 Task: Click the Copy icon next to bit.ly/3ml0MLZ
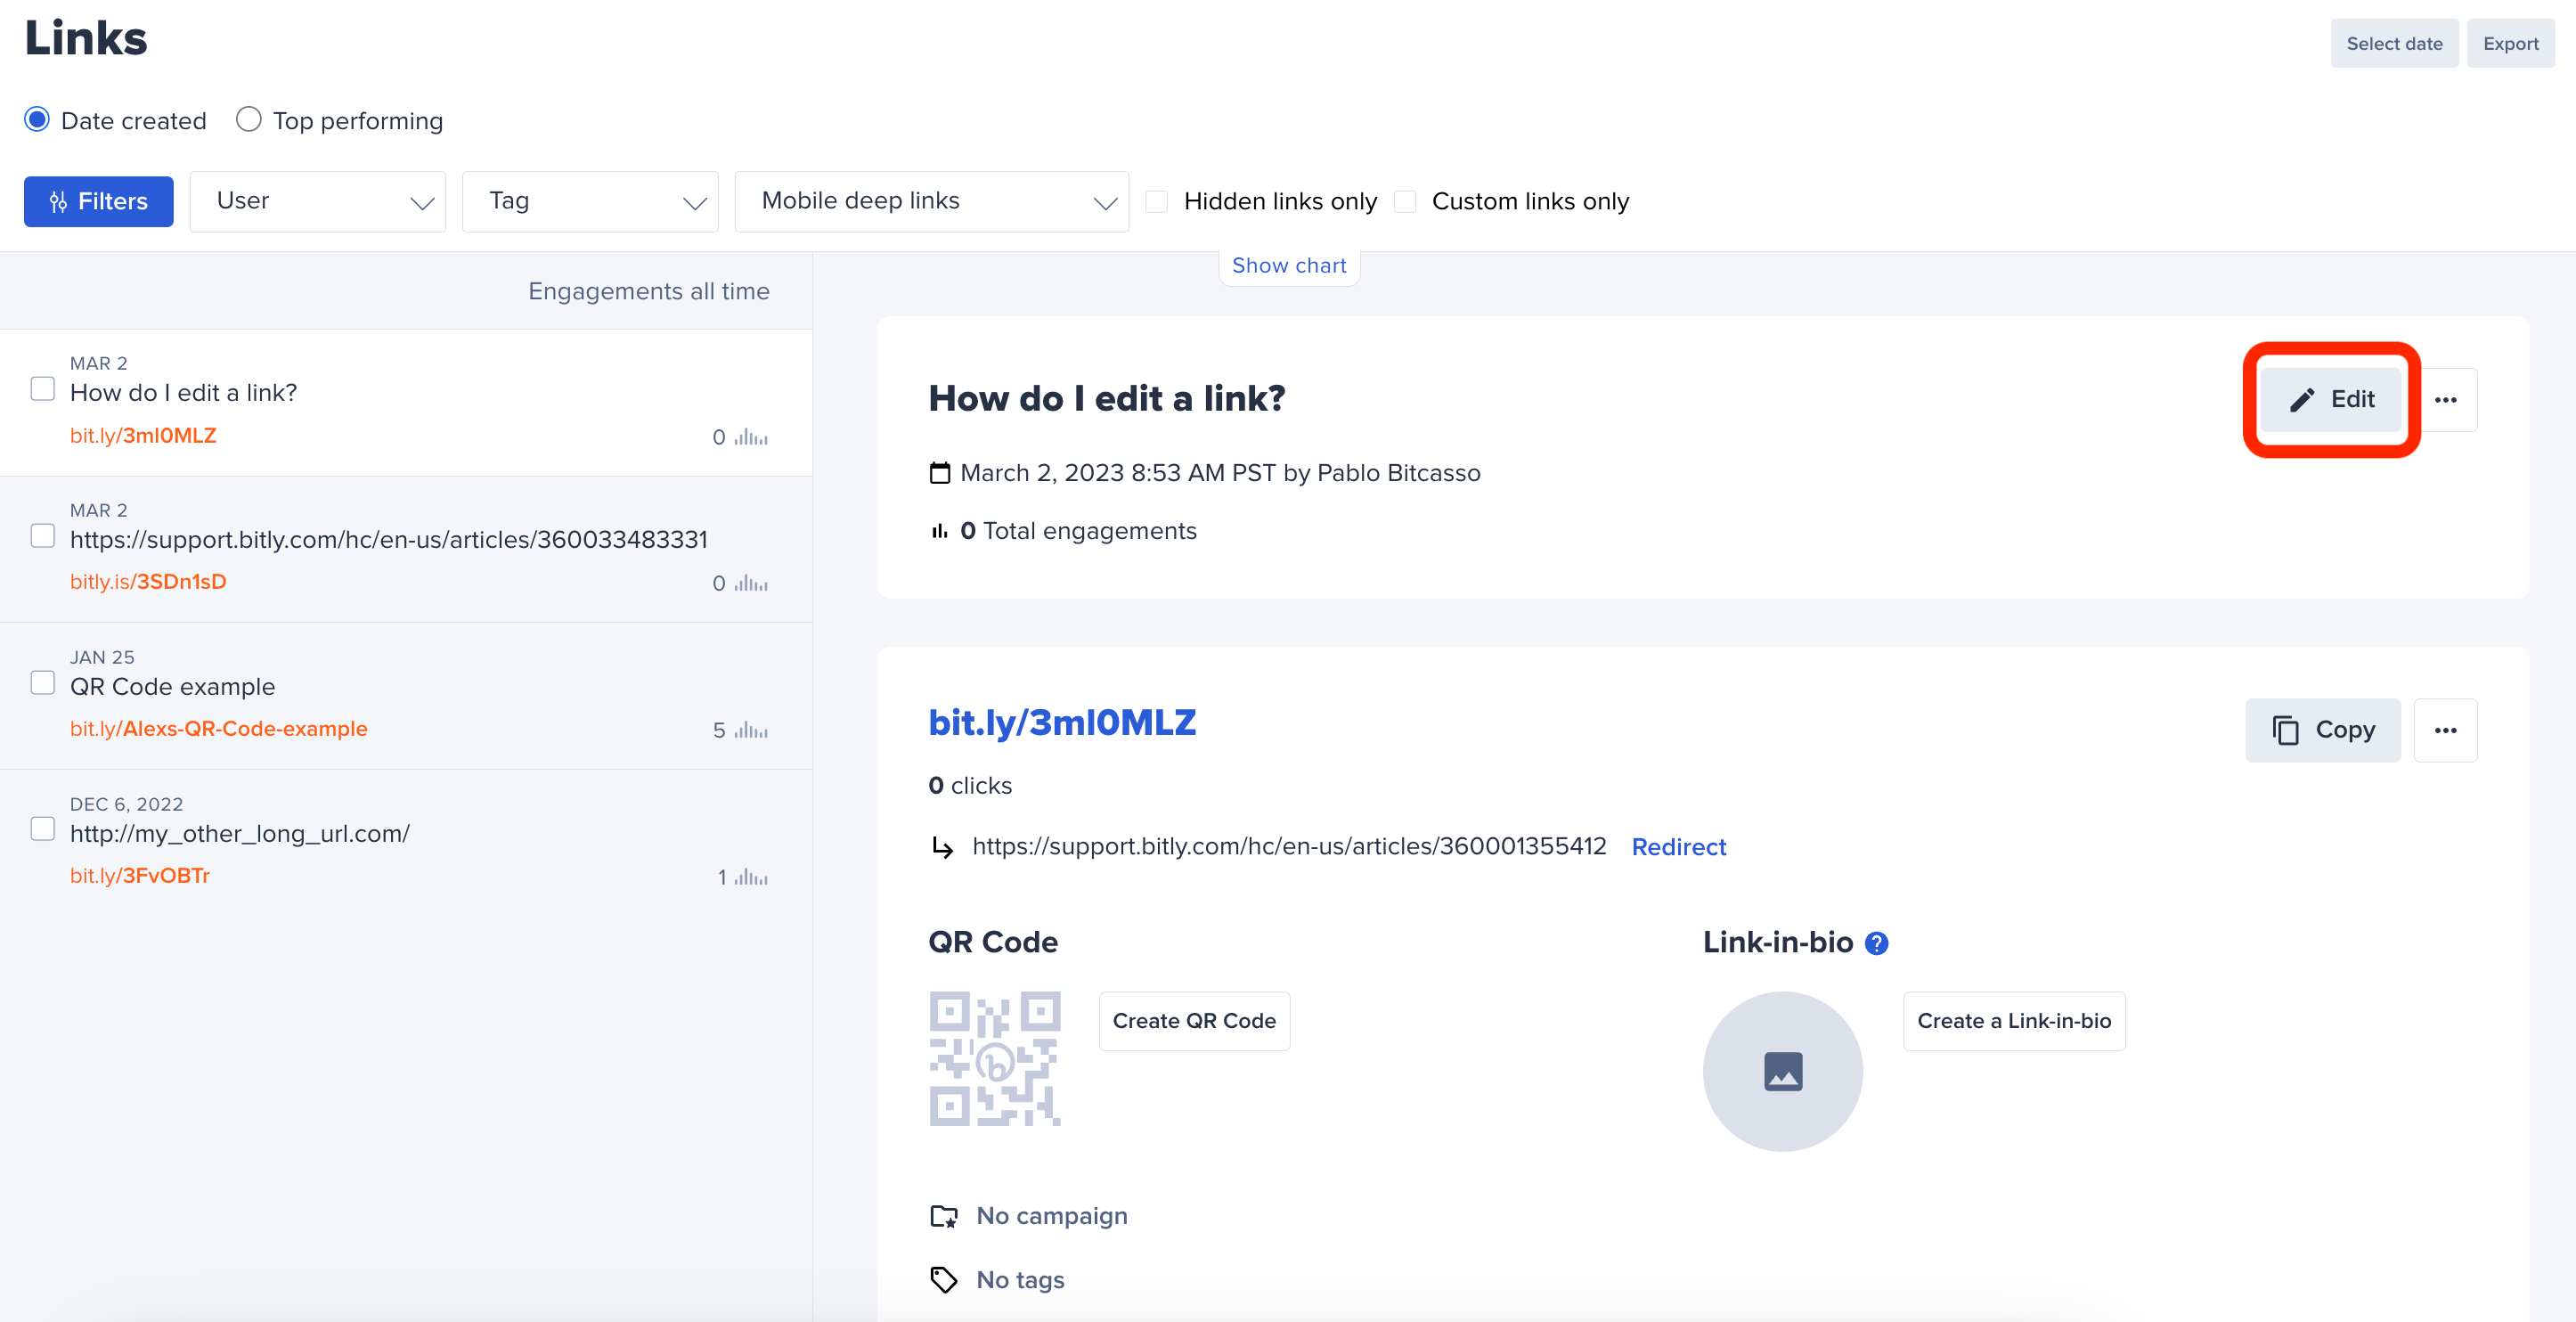coord(2289,730)
